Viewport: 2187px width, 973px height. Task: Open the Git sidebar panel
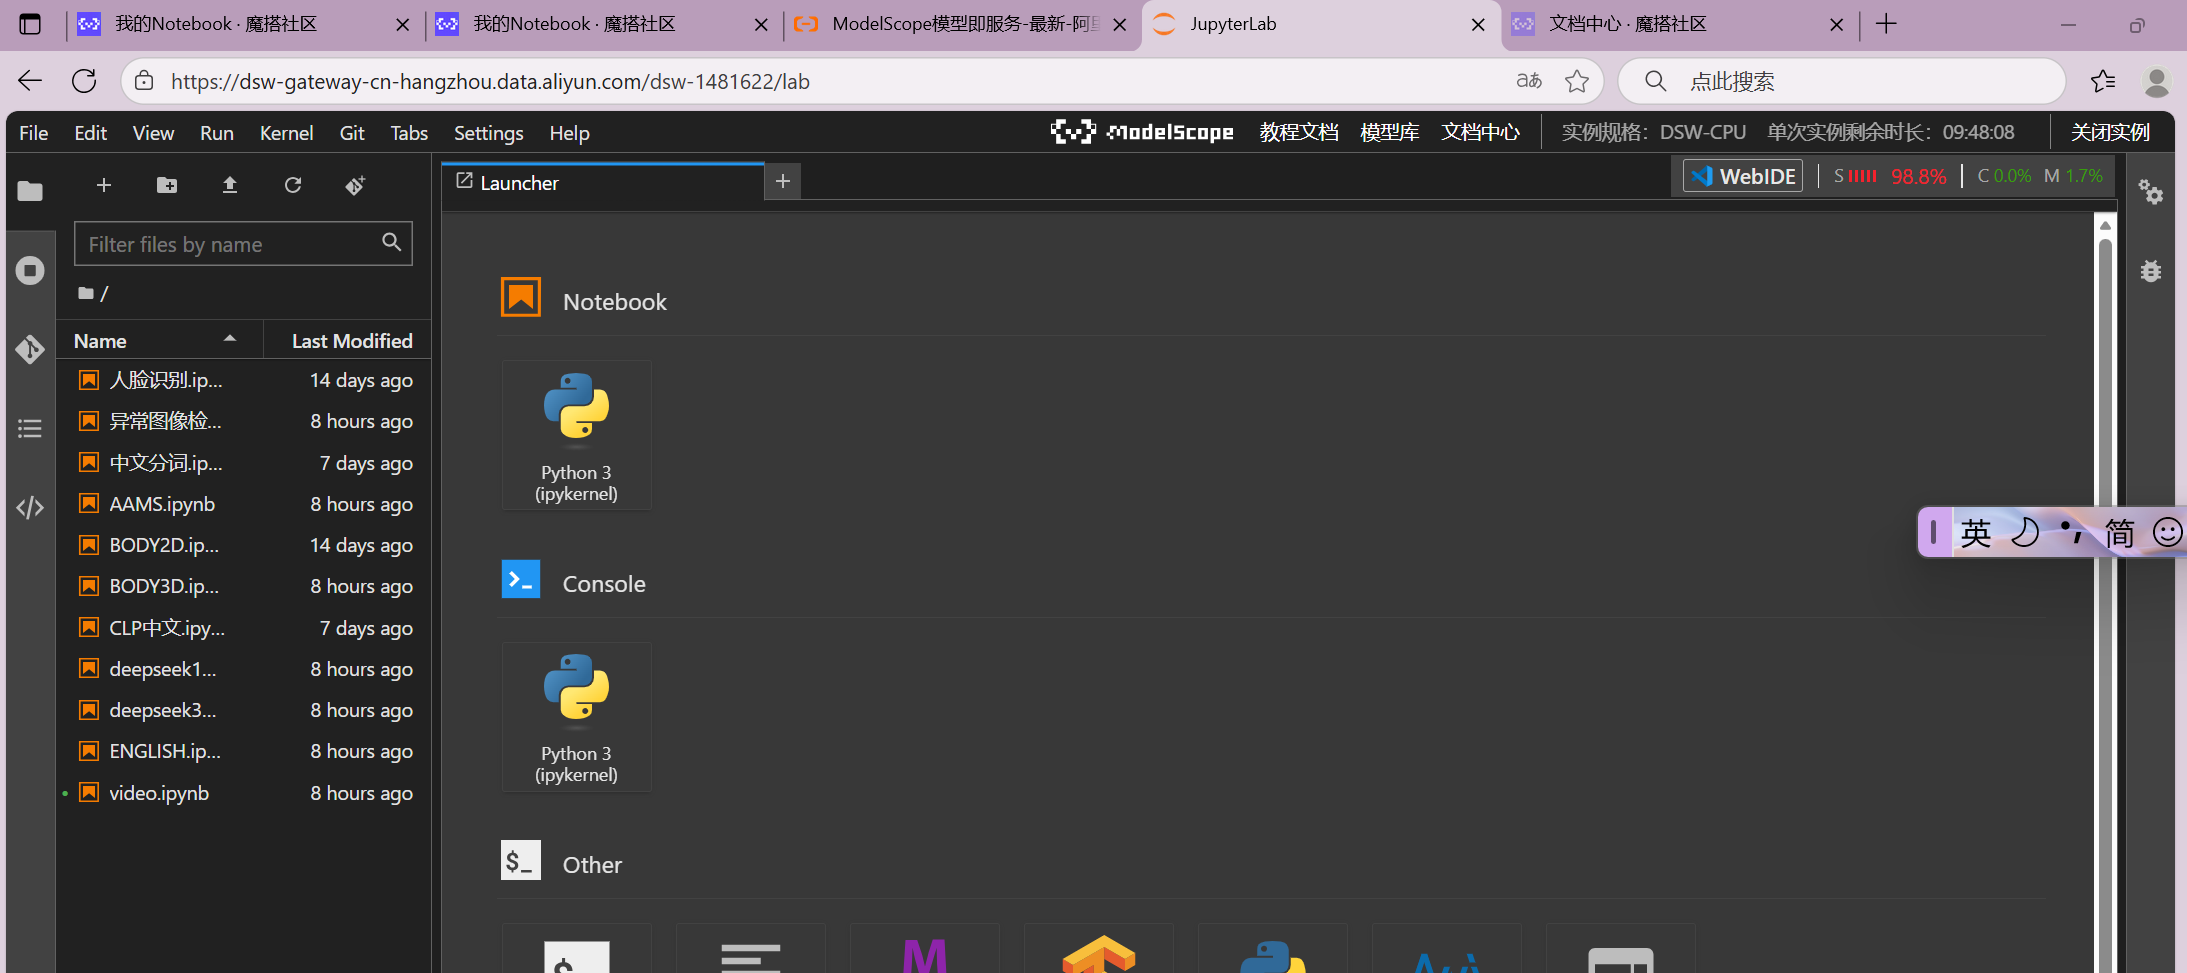pos(30,349)
